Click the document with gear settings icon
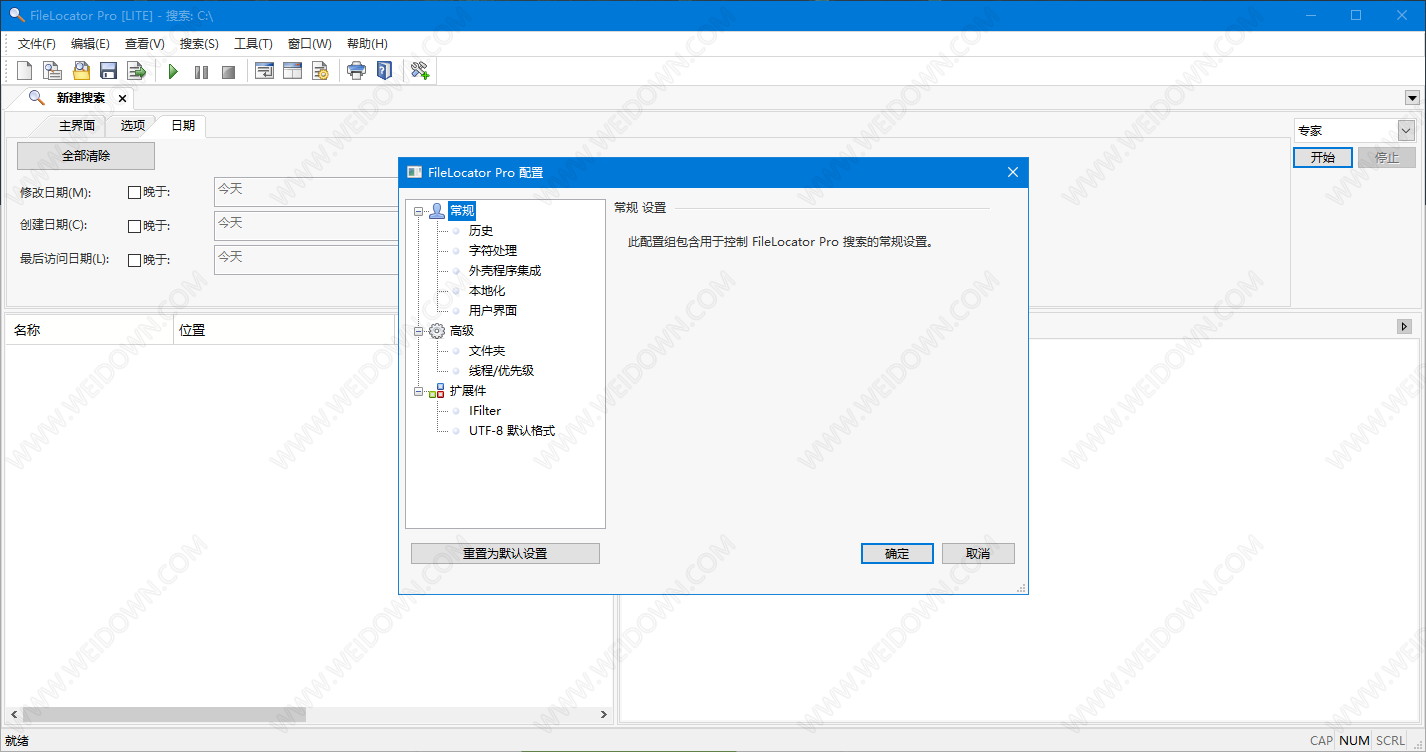1426x752 pixels. 320,71
